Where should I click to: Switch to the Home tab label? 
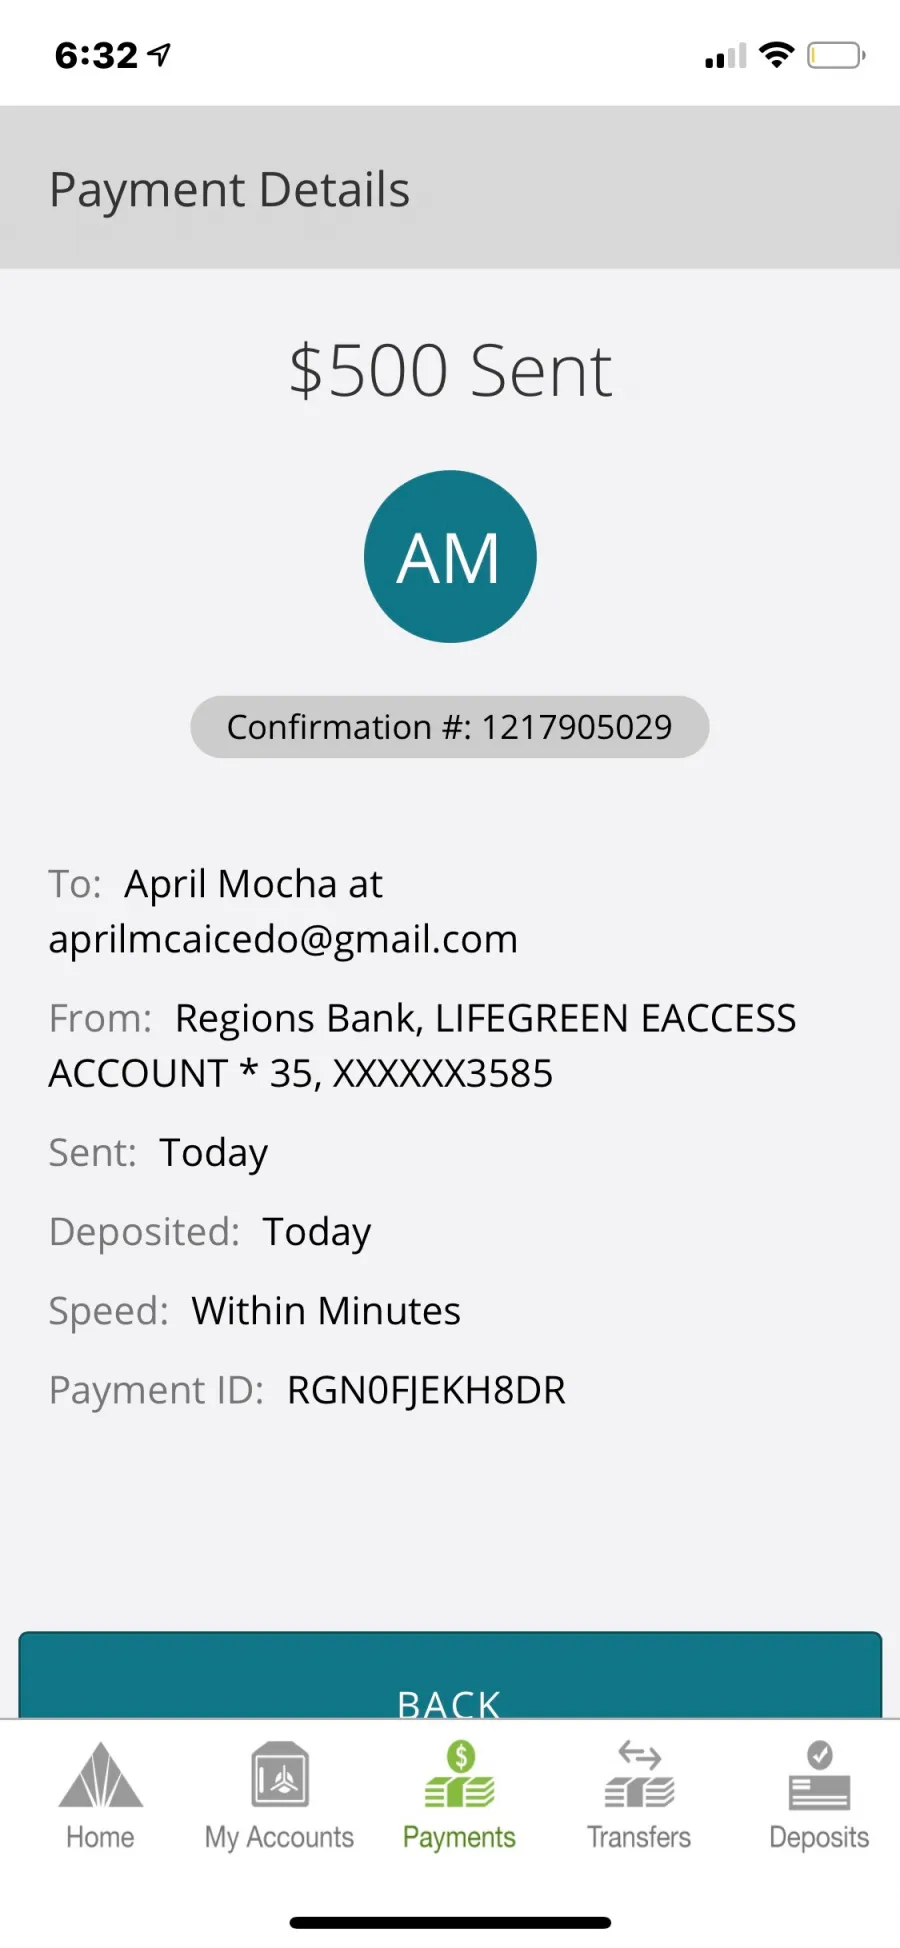pyautogui.click(x=100, y=1837)
